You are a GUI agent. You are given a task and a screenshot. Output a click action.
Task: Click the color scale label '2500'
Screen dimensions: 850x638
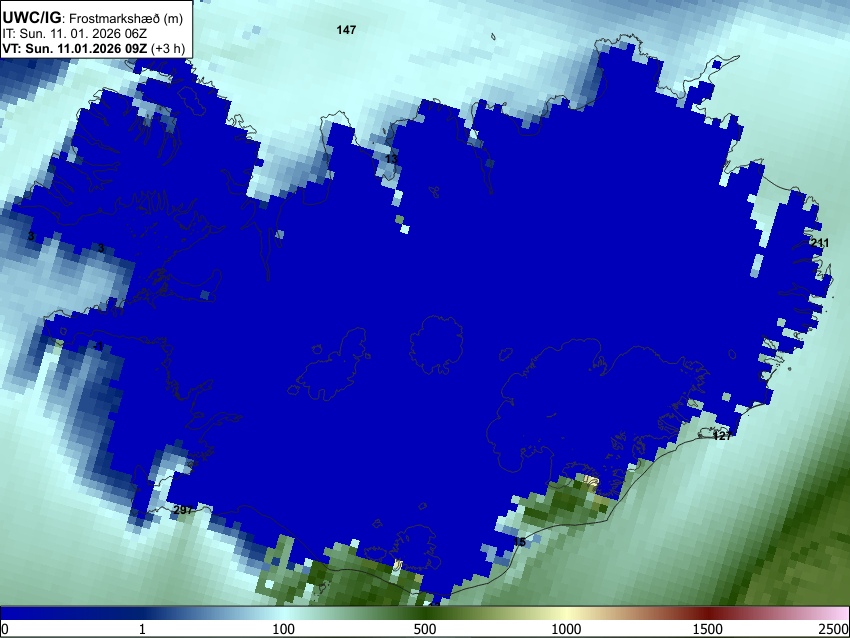pos(834,629)
